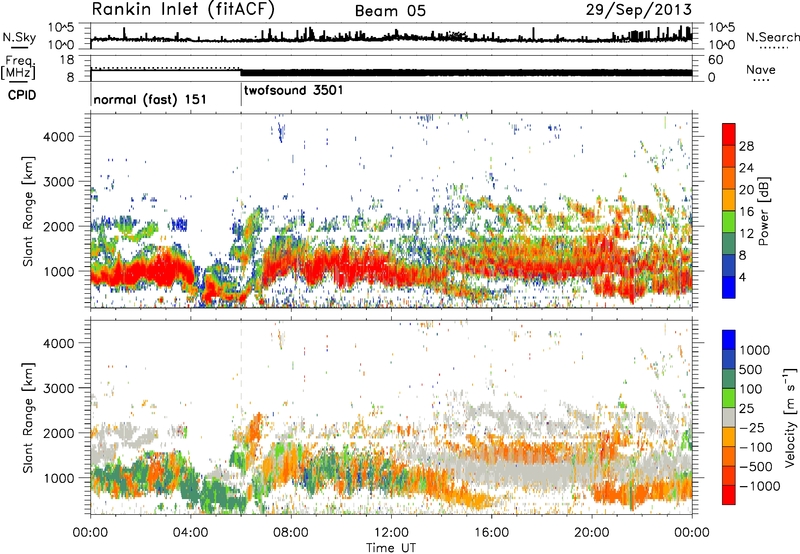Click the "16:00" time tick label
The image size is (800, 554).
[491, 533]
